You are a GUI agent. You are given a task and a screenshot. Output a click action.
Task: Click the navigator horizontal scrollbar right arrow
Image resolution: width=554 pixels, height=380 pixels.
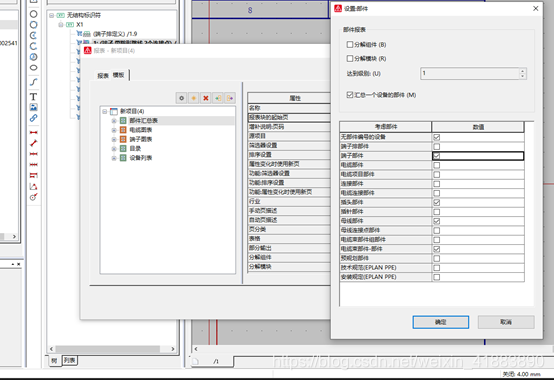173,349
